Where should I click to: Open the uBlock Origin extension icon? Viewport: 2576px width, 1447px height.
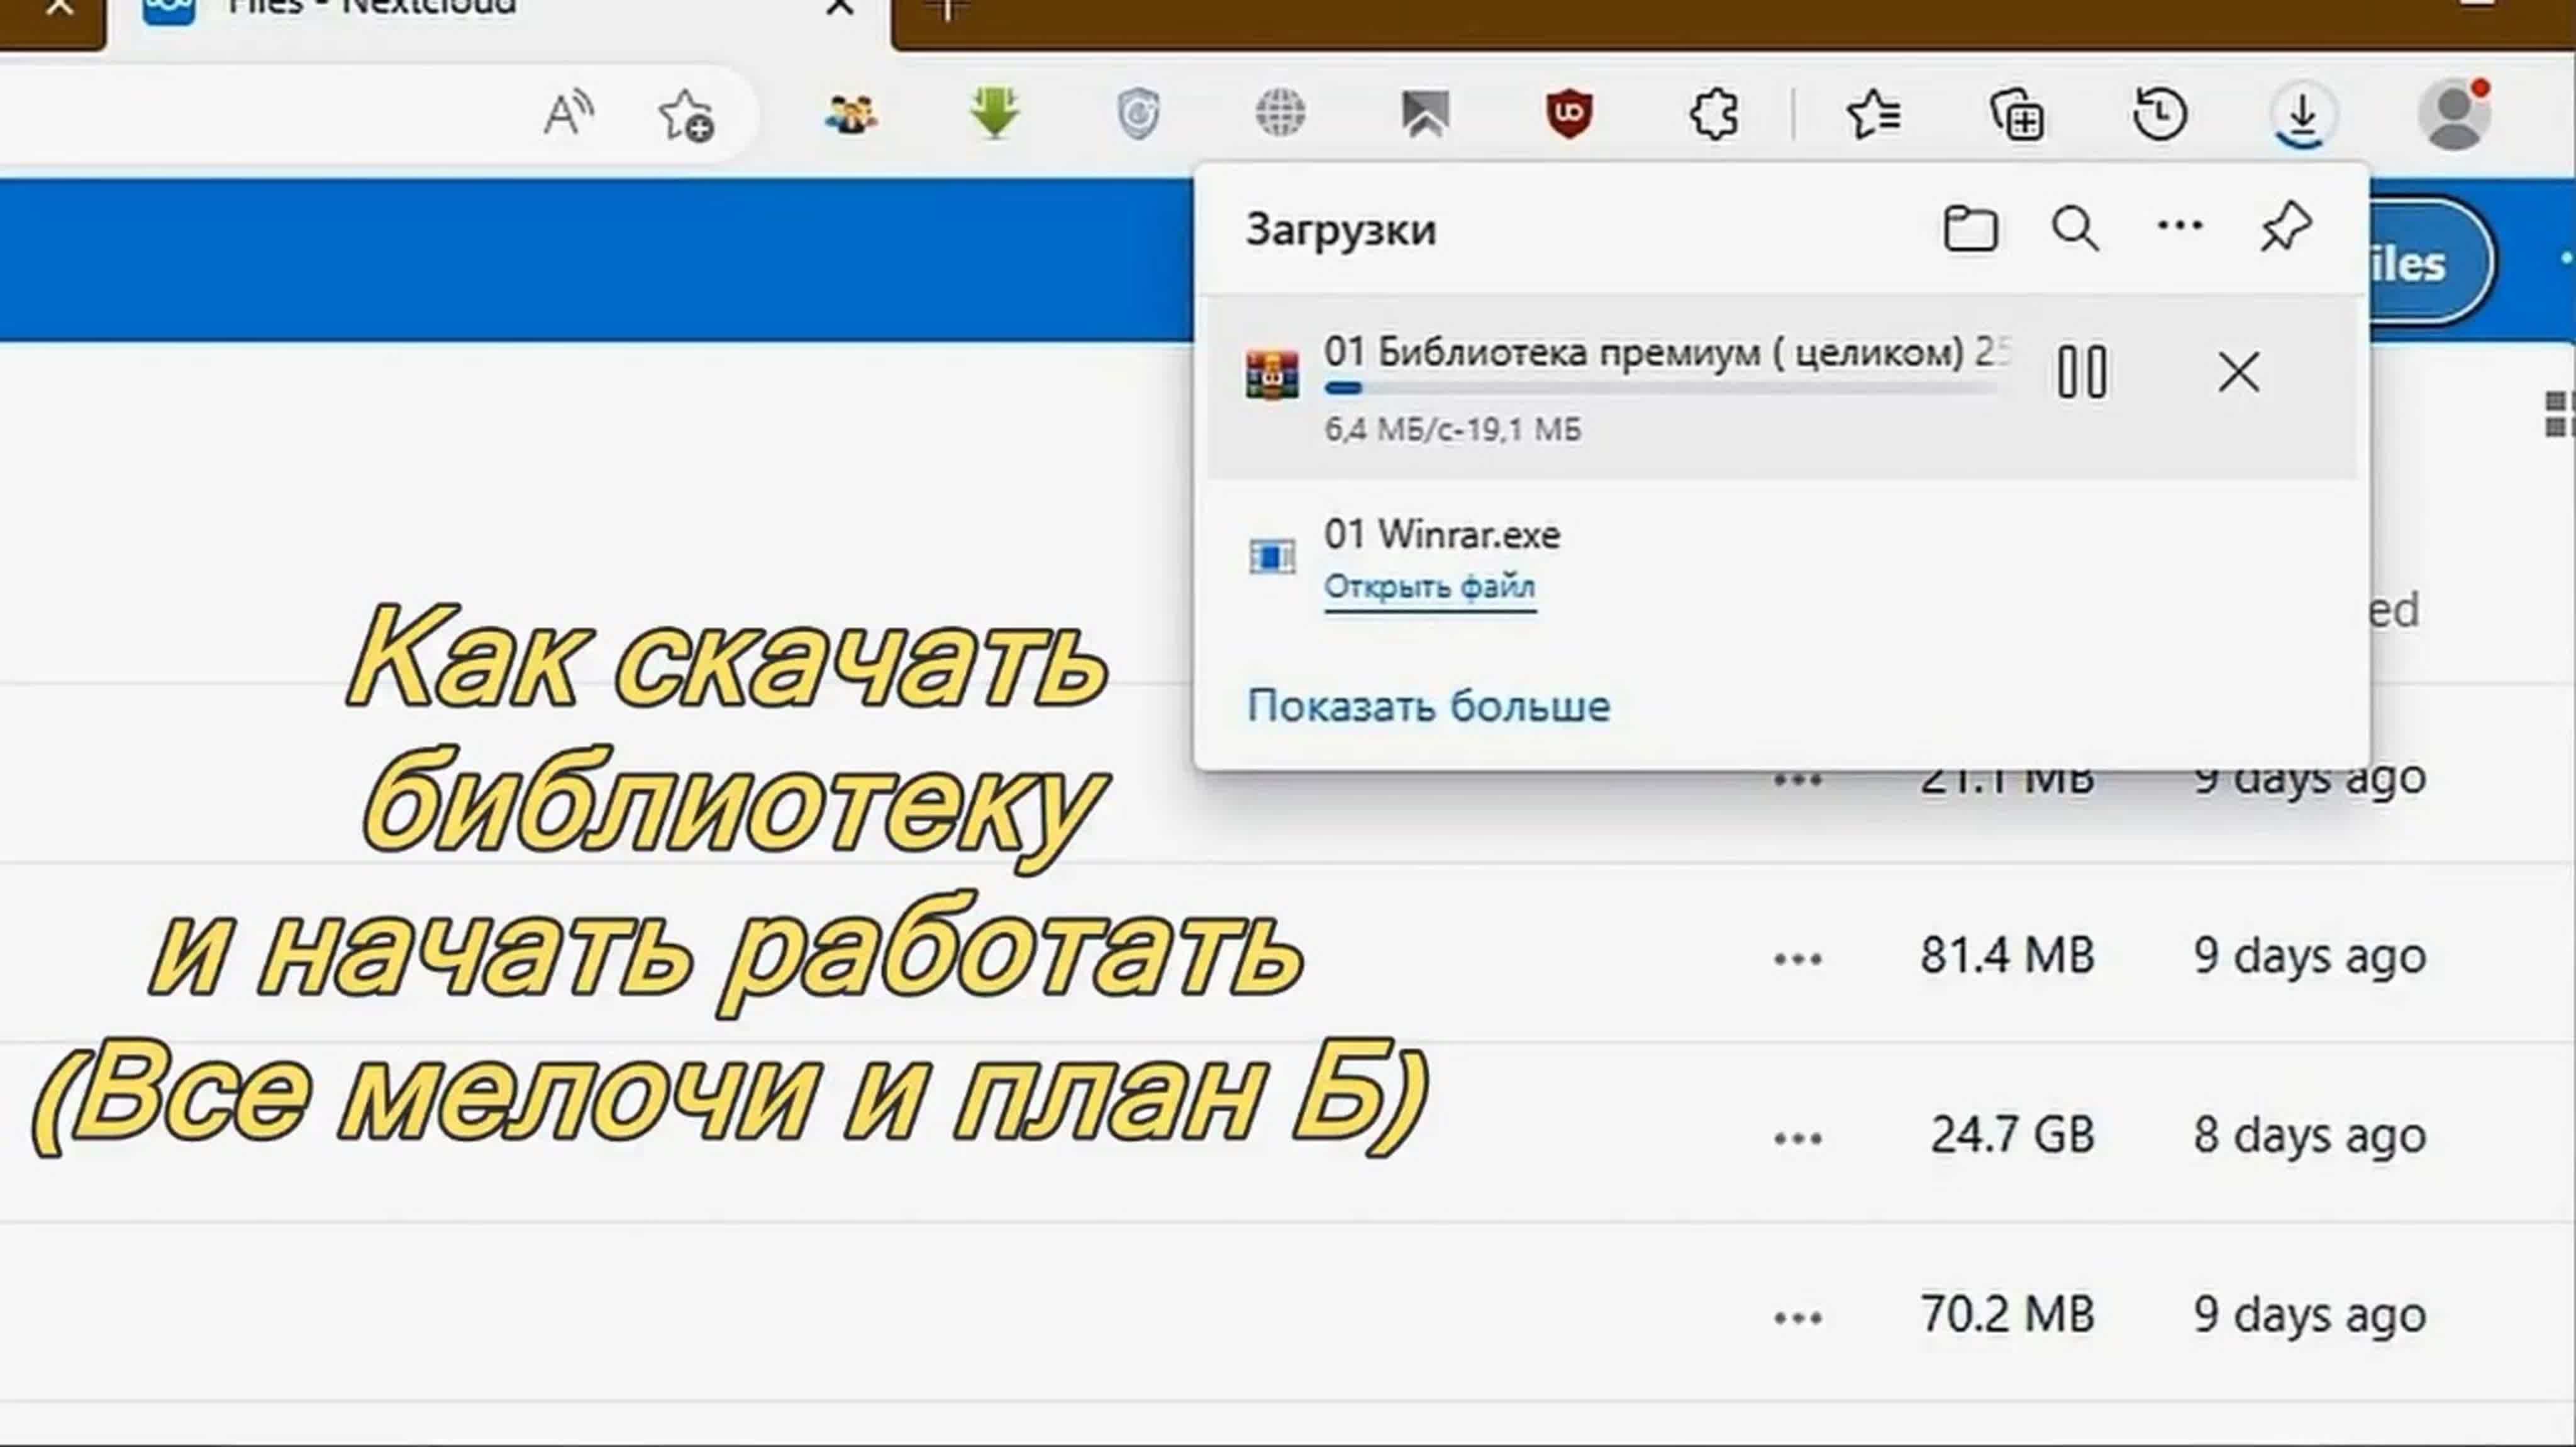(x=1571, y=113)
